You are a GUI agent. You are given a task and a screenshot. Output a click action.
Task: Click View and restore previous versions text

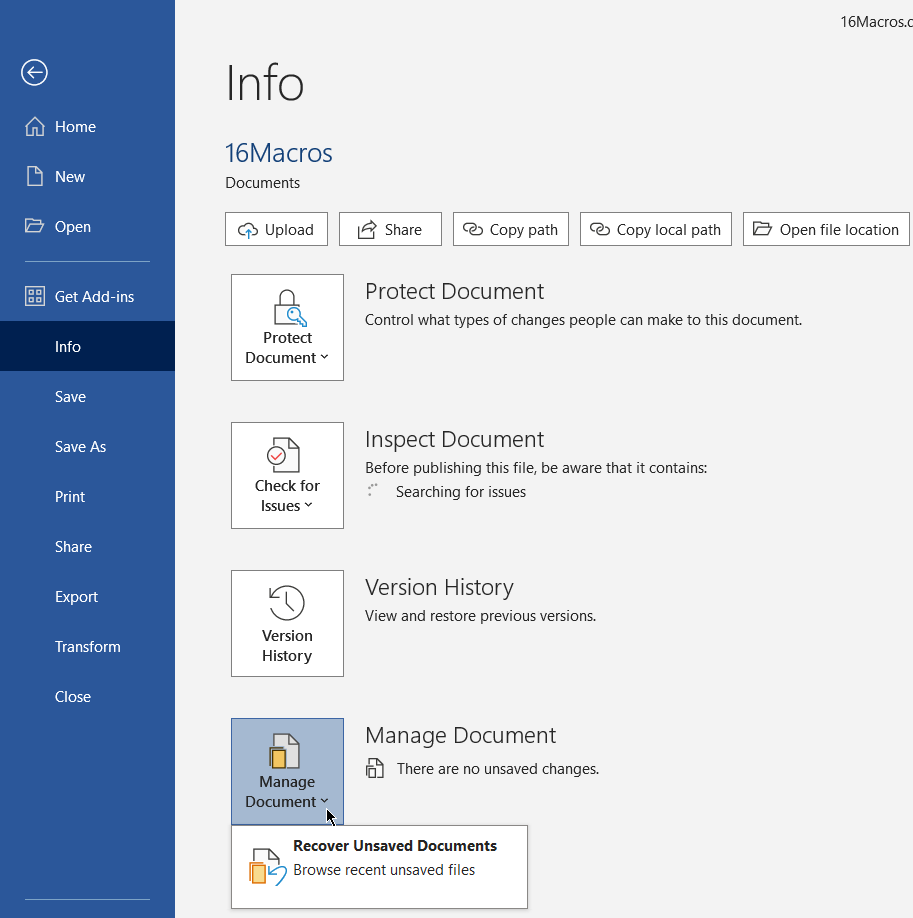[480, 616]
